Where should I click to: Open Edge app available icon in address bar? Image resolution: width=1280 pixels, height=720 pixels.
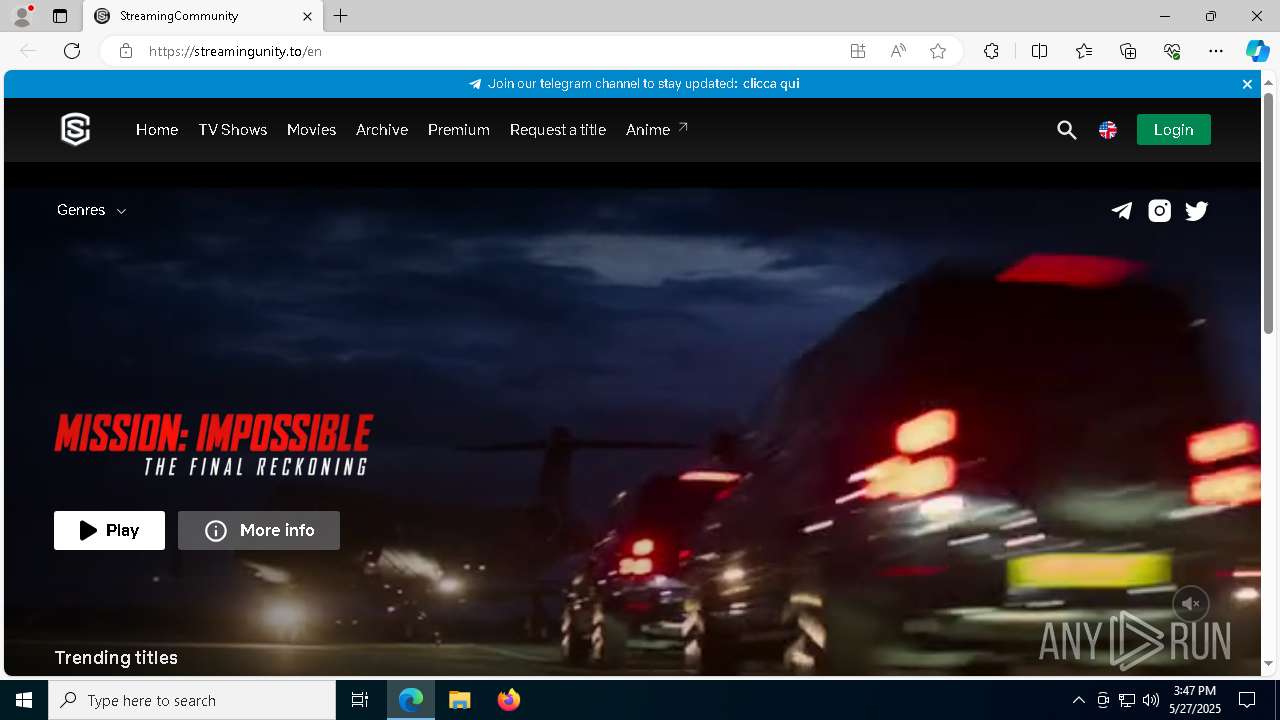(x=857, y=51)
